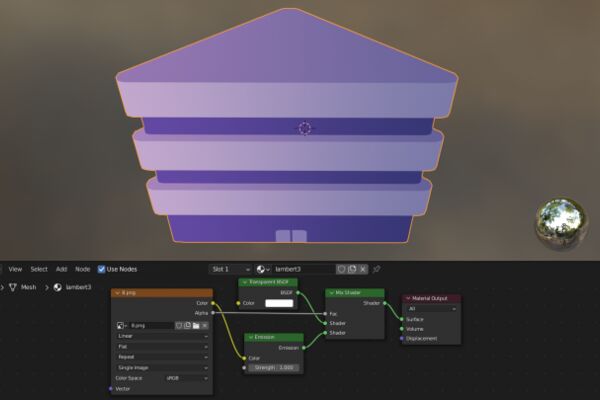600x400 pixels.
Task: Collapse the Mix Shader node
Action: click(x=332, y=293)
